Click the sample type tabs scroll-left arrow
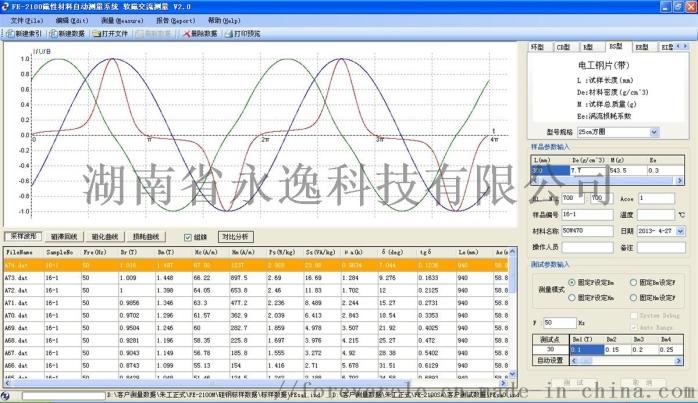Image resolution: width=698 pixels, height=403 pixels. tap(678, 46)
